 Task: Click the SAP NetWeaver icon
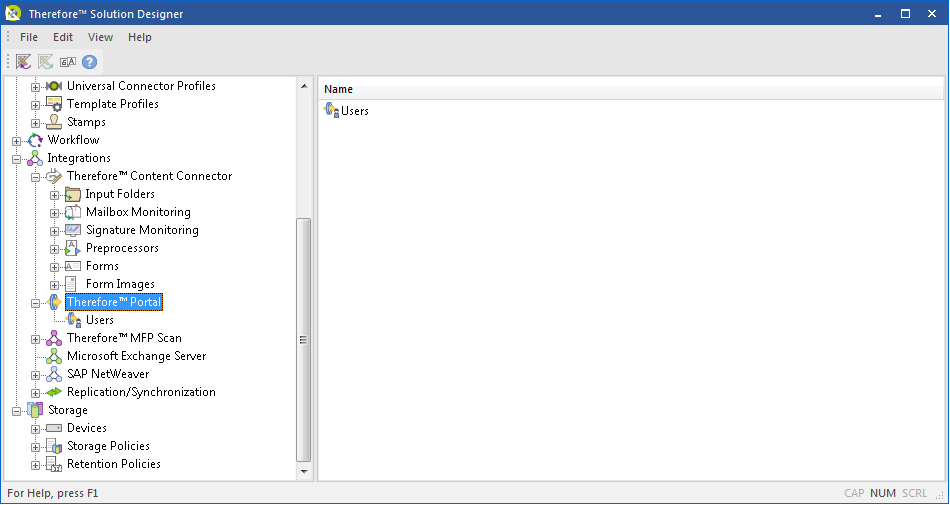pyautogui.click(x=54, y=374)
